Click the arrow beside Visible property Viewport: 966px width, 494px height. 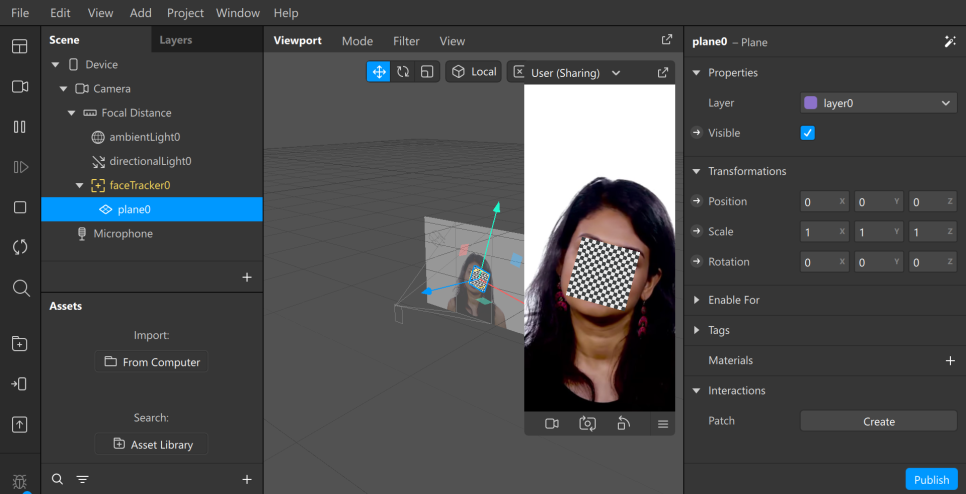[x=697, y=133]
